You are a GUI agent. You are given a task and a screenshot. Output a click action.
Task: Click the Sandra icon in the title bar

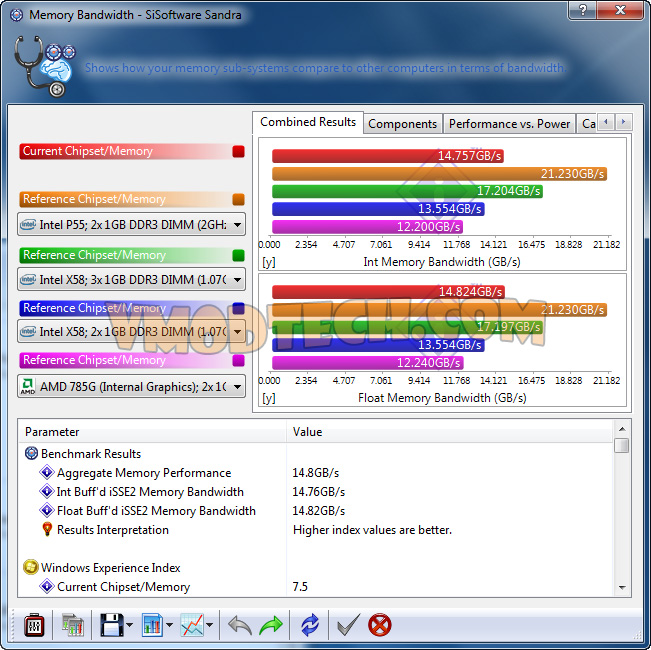click(x=16, y=15)
